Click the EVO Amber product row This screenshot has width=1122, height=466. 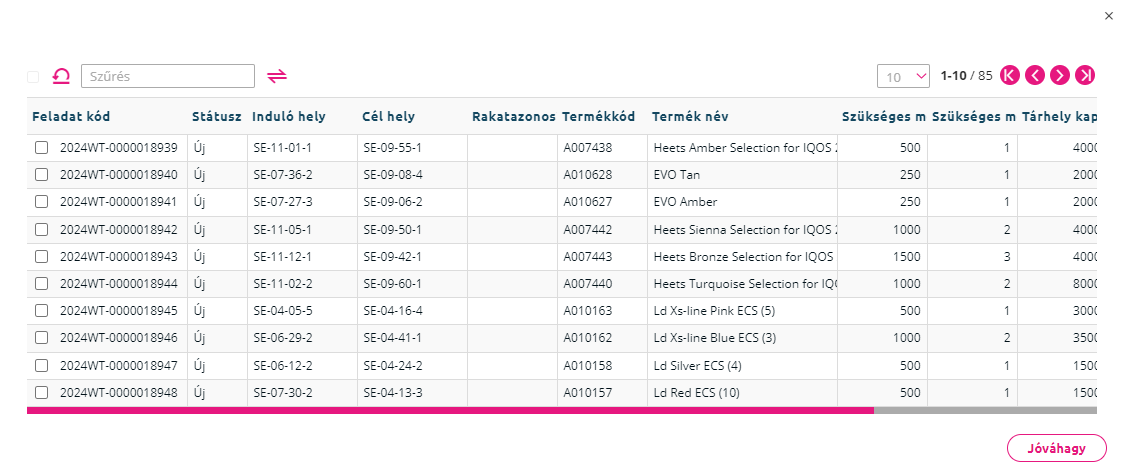562,202
